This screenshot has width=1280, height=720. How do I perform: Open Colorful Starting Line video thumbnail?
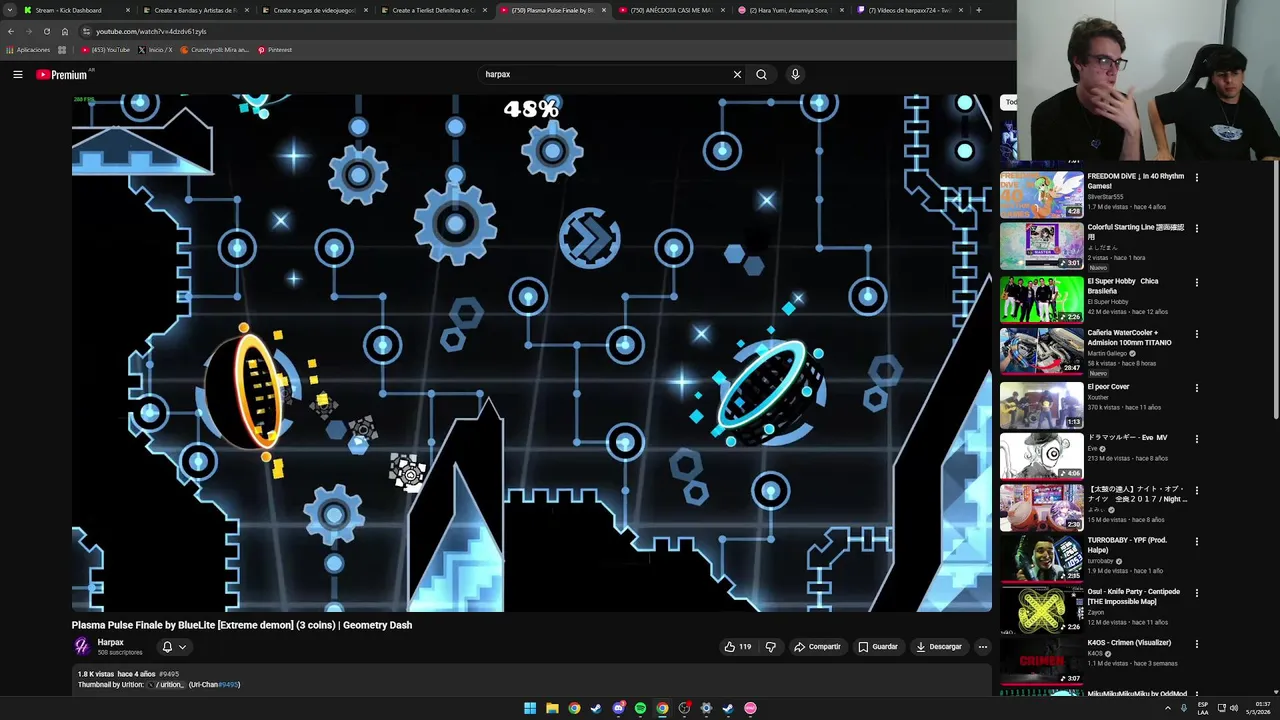[x=1042, y=246]
